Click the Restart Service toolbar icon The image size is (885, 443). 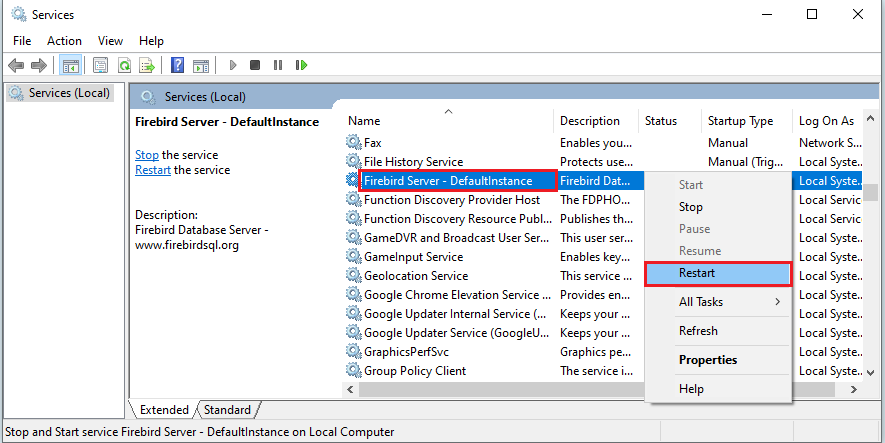coord(300,65)
